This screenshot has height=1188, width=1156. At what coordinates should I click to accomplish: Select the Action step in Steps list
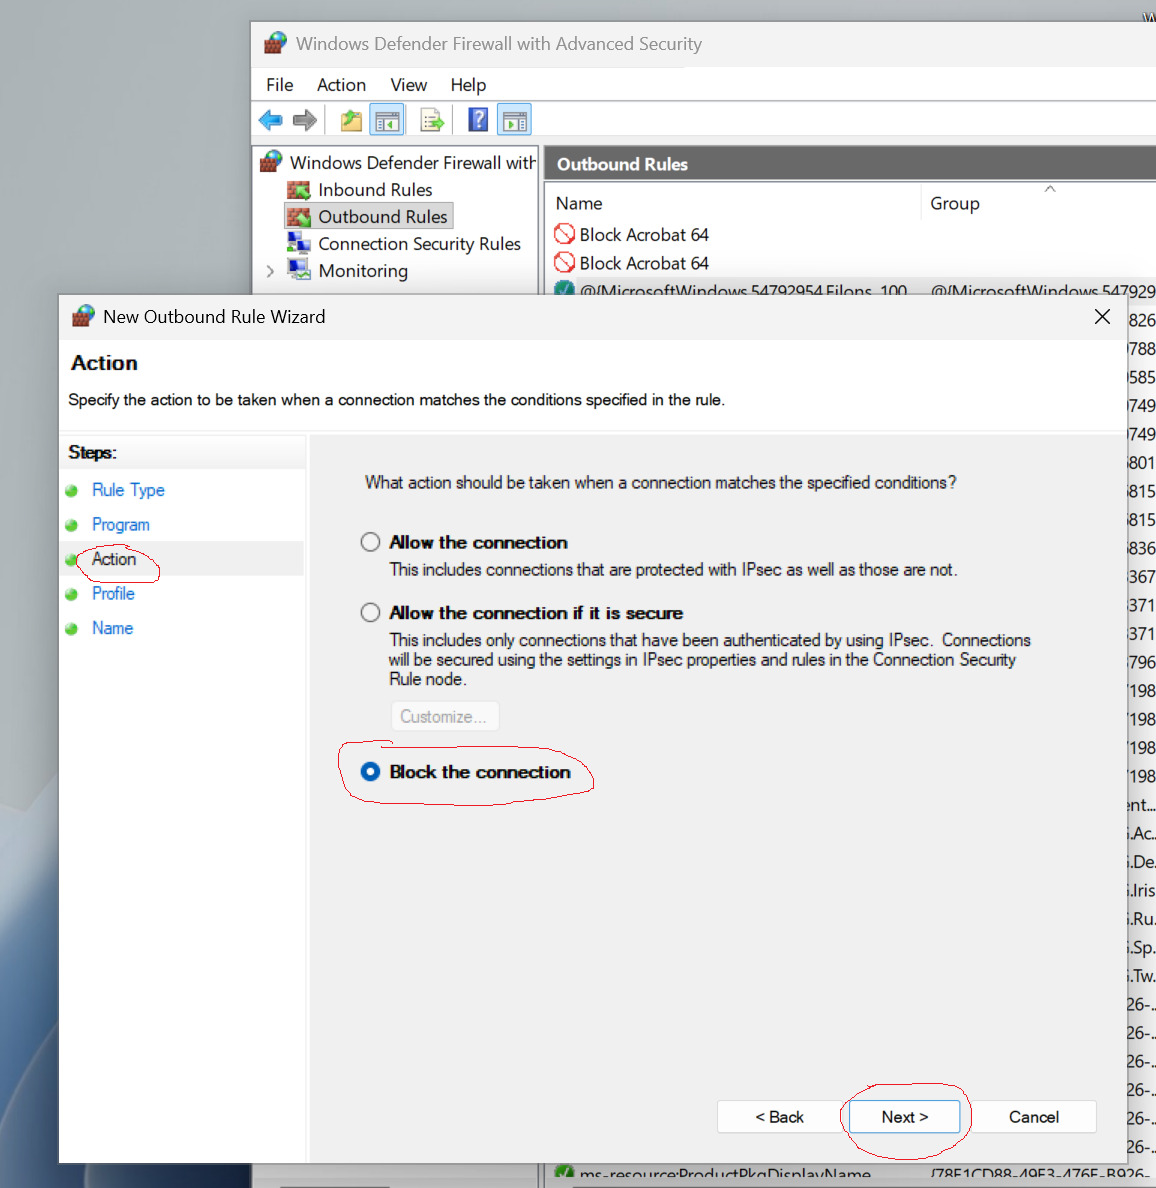114,559
